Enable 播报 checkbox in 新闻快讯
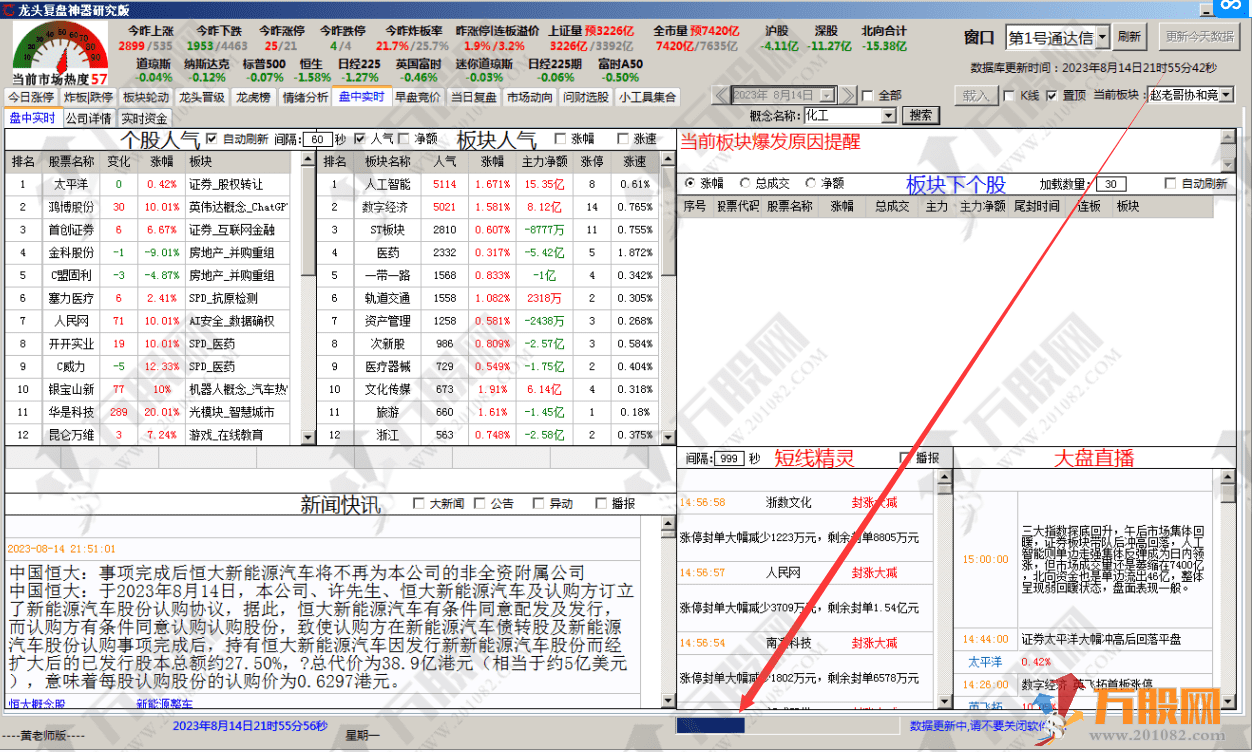Viewport: 1252px width, 752px height. pyautogui.click(x=601, y=504)
